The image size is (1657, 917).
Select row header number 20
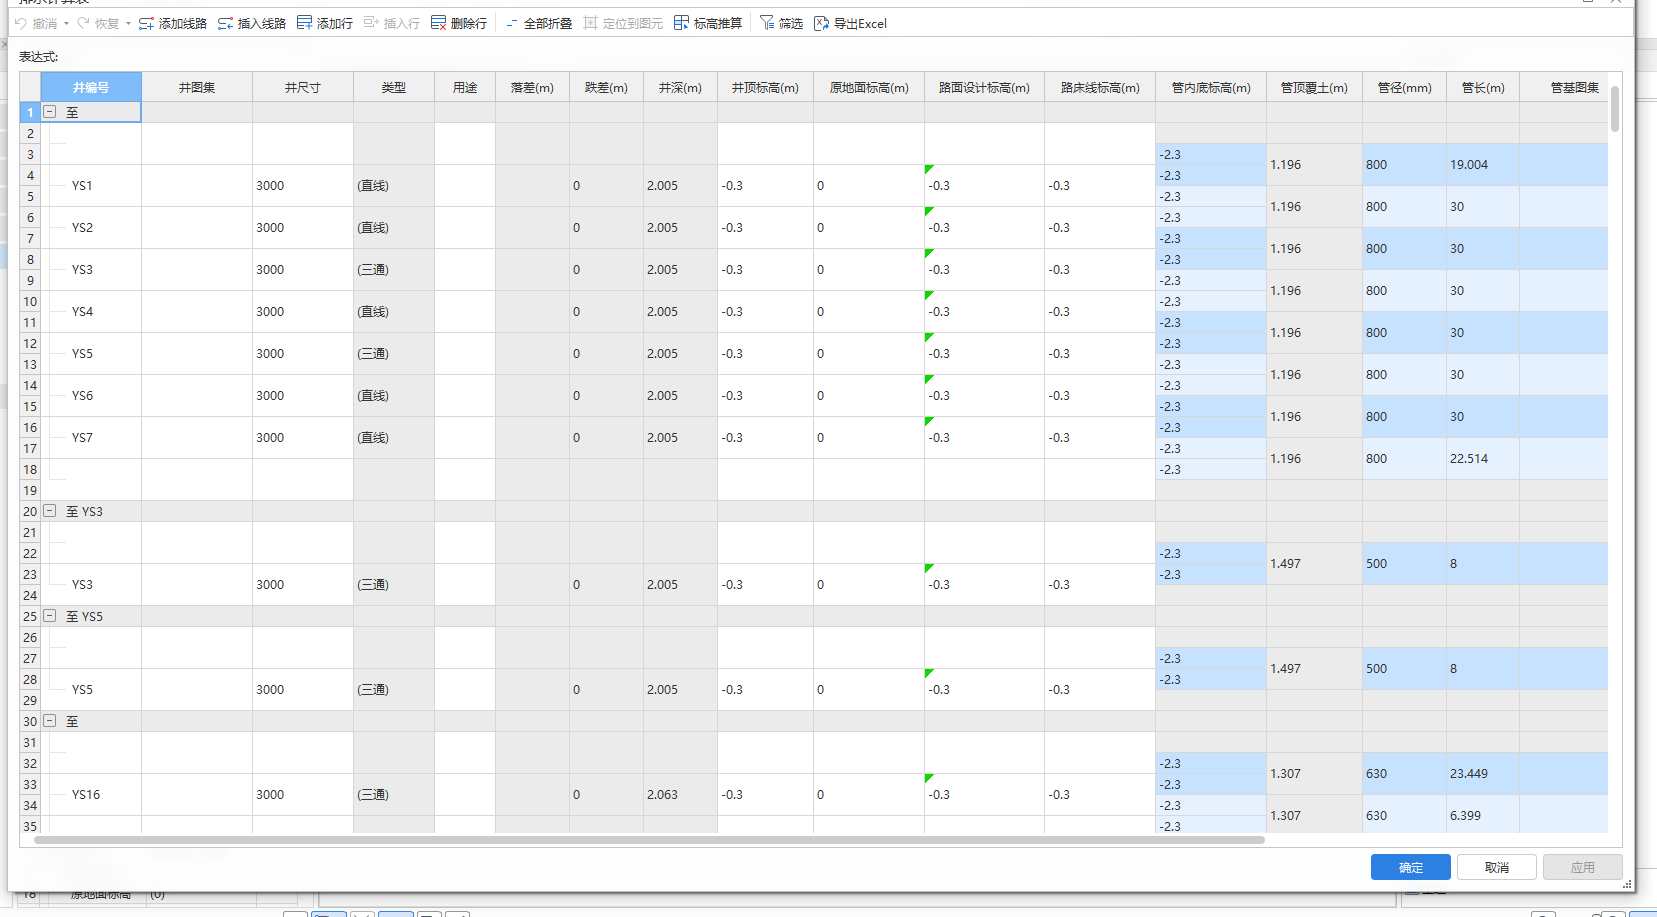tap(30, 511)
